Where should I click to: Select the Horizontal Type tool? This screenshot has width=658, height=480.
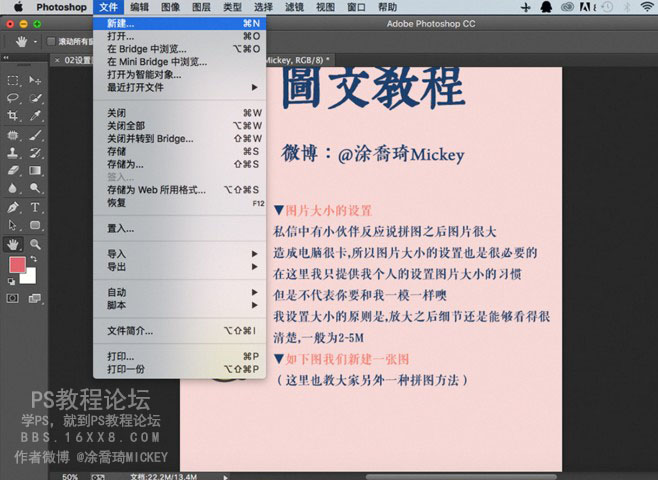click(35, 207)
